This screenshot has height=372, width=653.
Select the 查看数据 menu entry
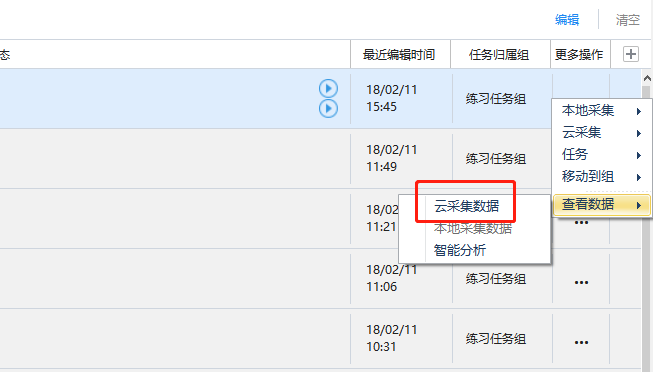(601, 205)
